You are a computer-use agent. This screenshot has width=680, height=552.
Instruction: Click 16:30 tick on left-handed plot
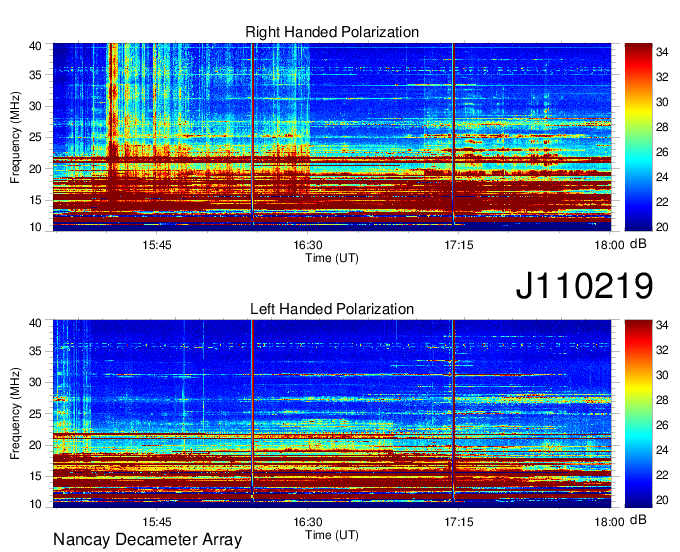coord(307,521)
